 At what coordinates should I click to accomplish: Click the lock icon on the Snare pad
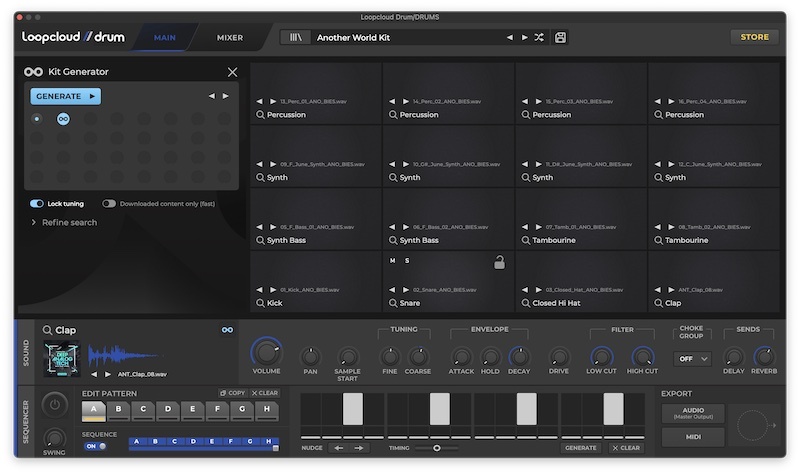click(499, 262)
